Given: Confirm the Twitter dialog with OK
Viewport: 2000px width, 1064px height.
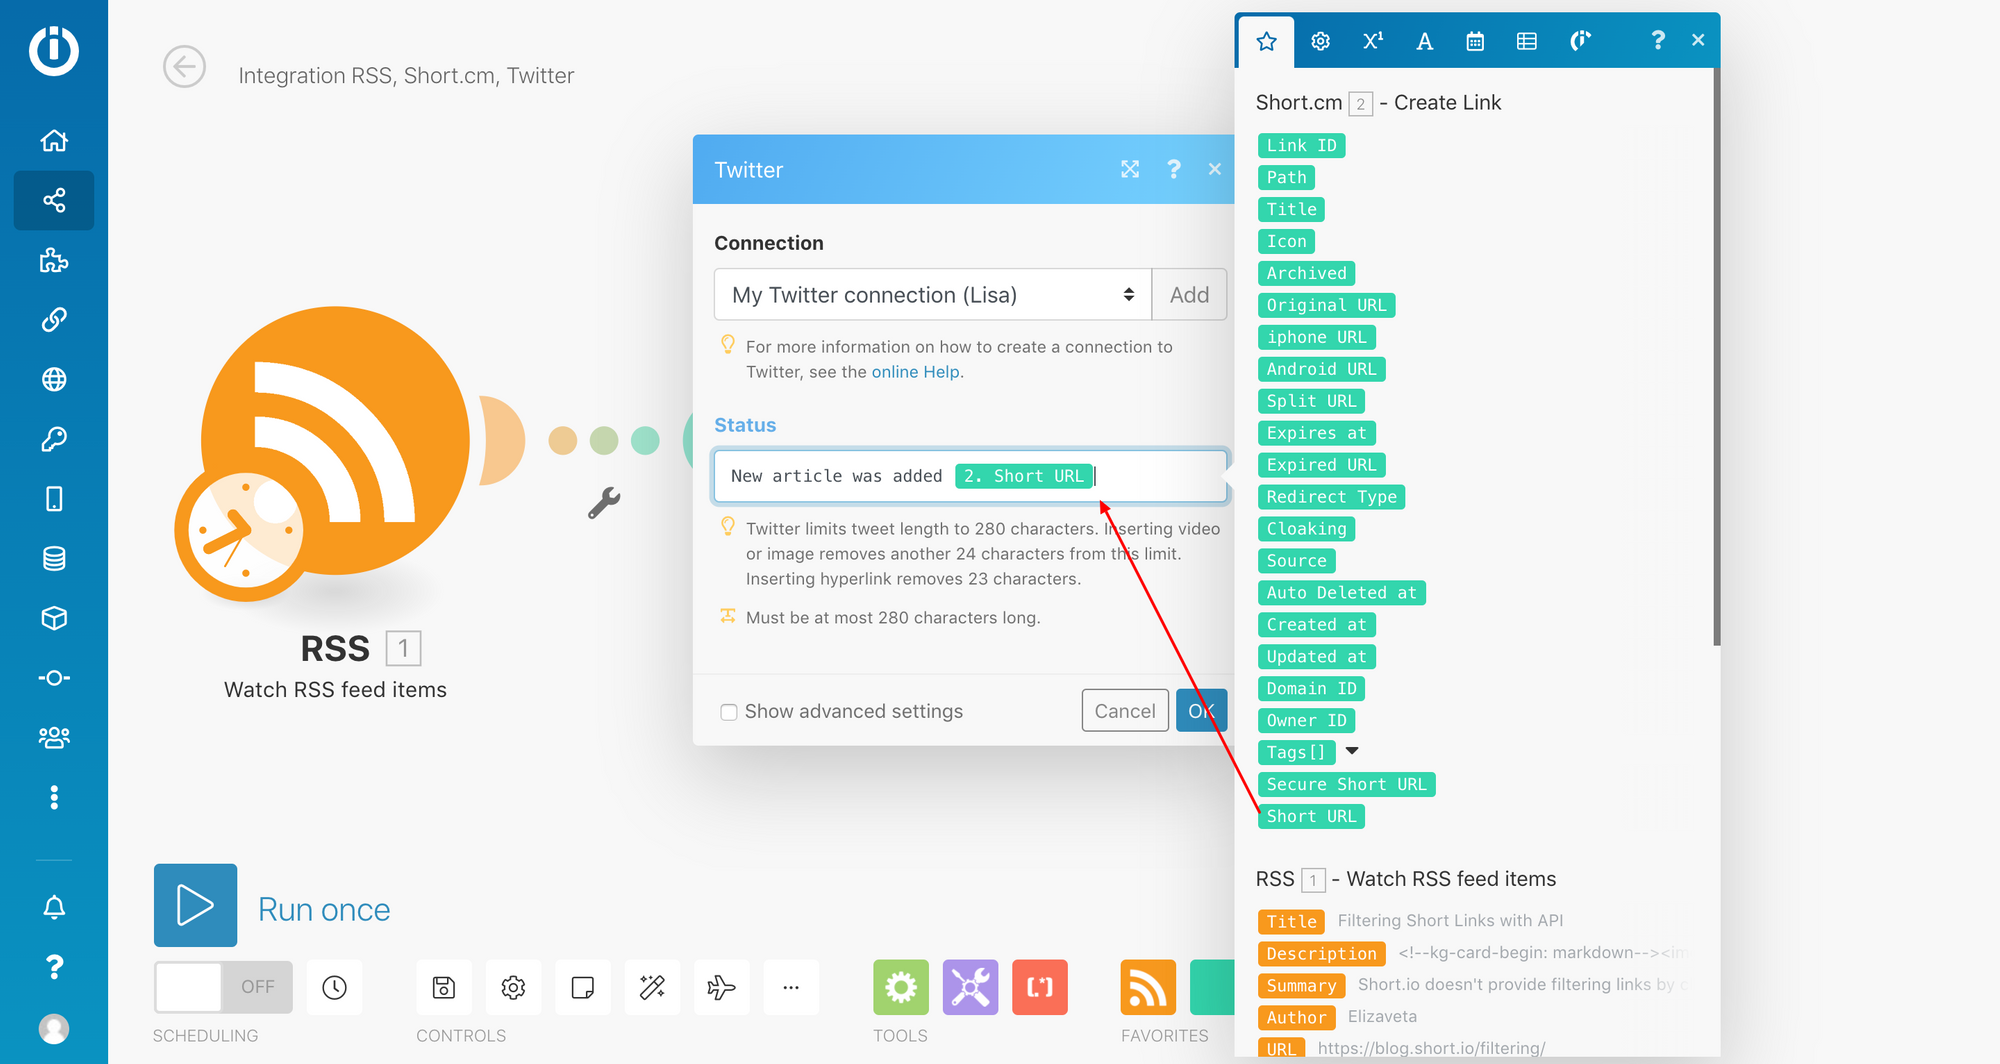Looking at the screenshot, I should click(1202, 711).
